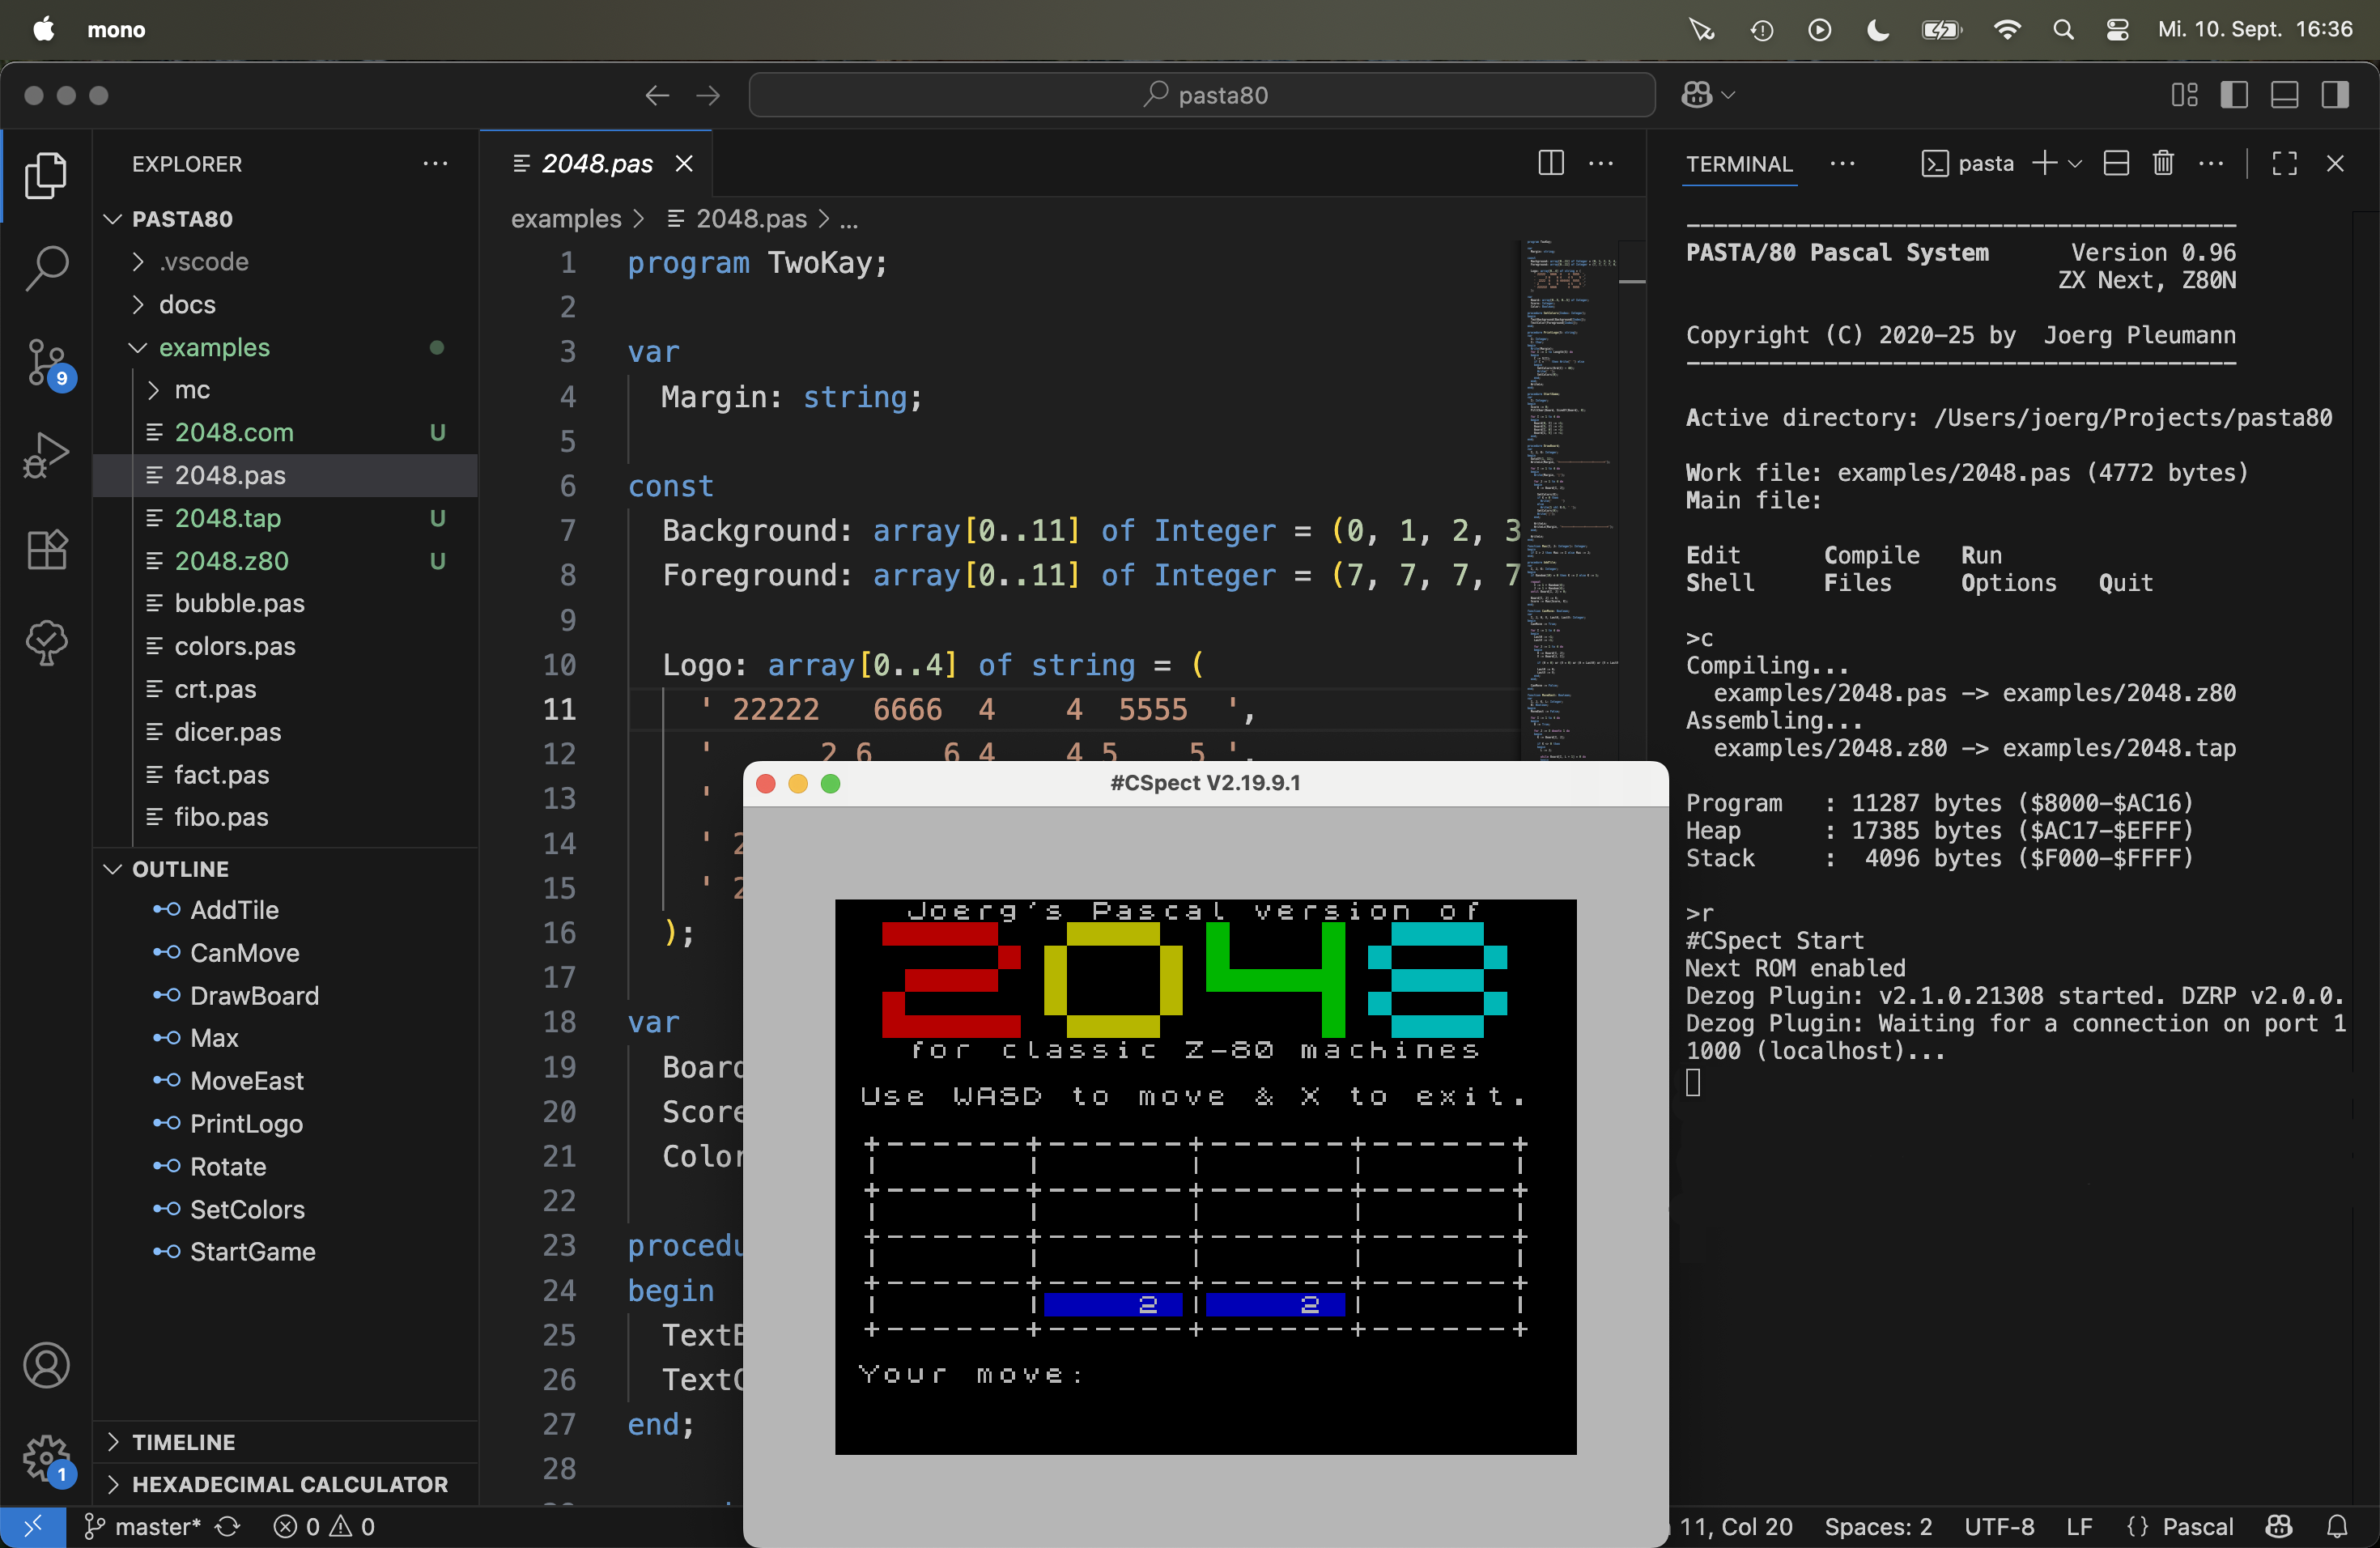Open the Search view in activity bar
Screen dimensions: 2380x1548
[x=46, y=269]
